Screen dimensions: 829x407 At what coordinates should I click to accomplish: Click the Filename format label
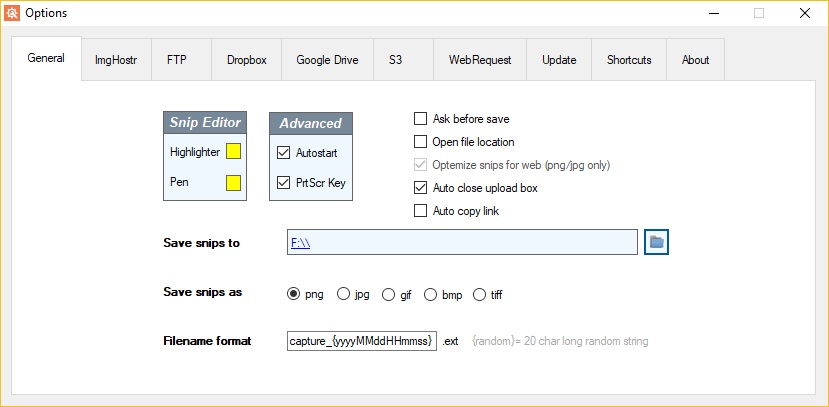(x=207, y=341)
